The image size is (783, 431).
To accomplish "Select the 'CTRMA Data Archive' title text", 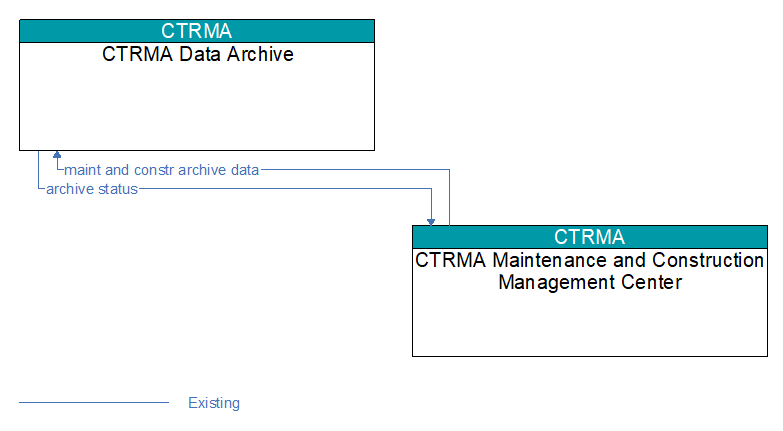I will (x=198, y=54).
